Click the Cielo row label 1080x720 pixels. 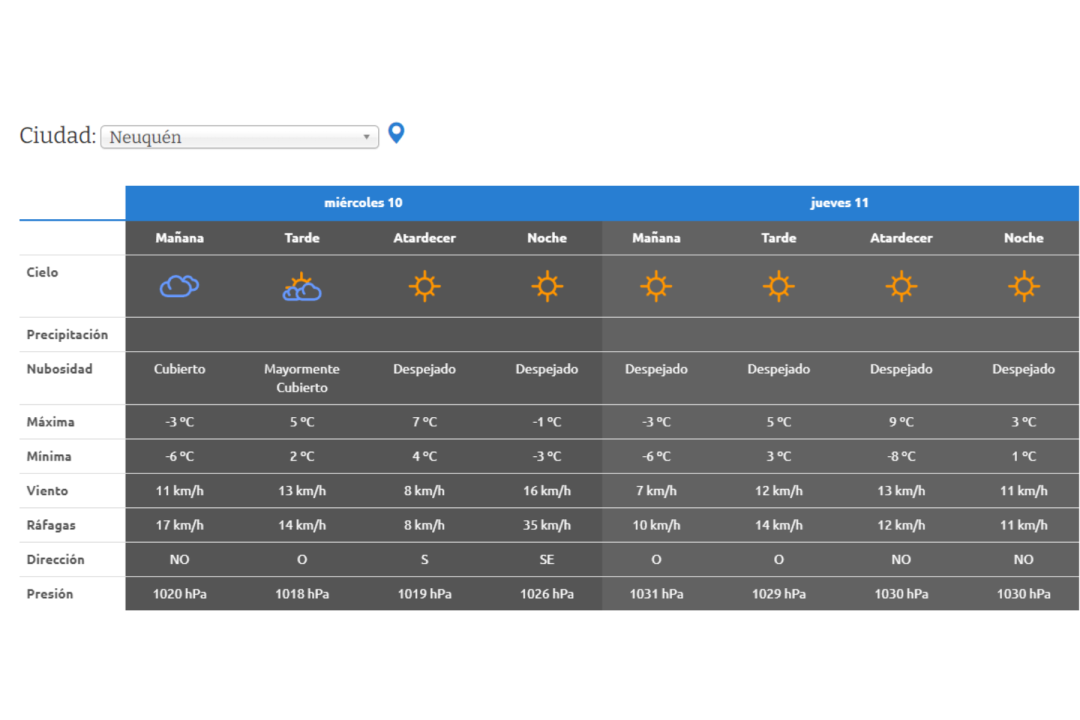(42, 272)
